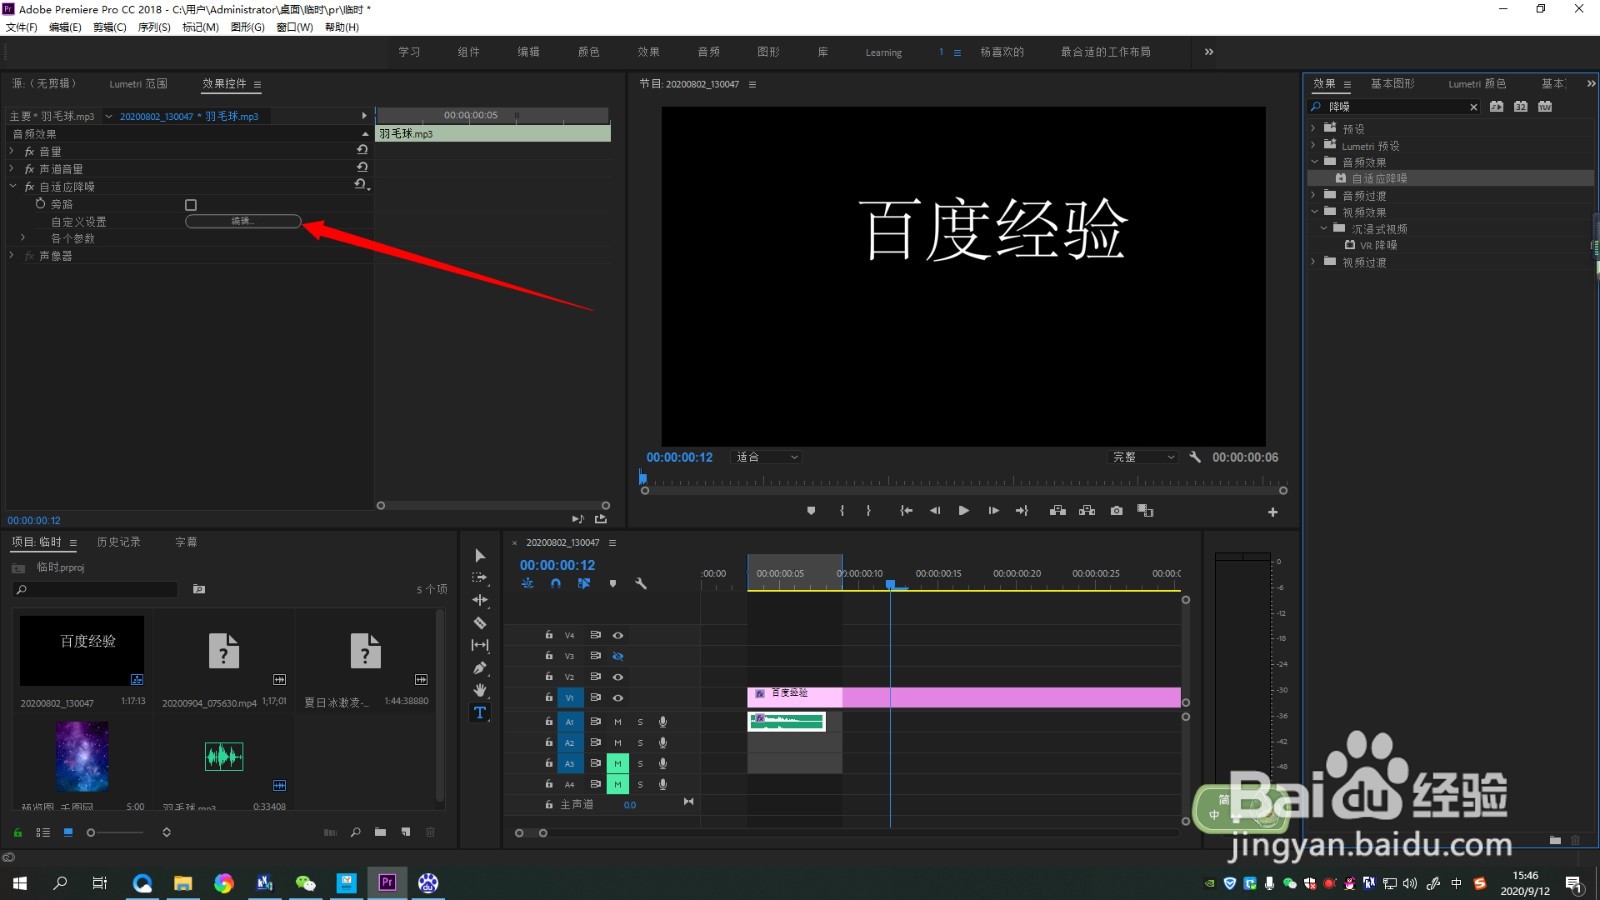Unmute audio track A3
Viewport: 1600px width, 900px height.
coord(617,763)
